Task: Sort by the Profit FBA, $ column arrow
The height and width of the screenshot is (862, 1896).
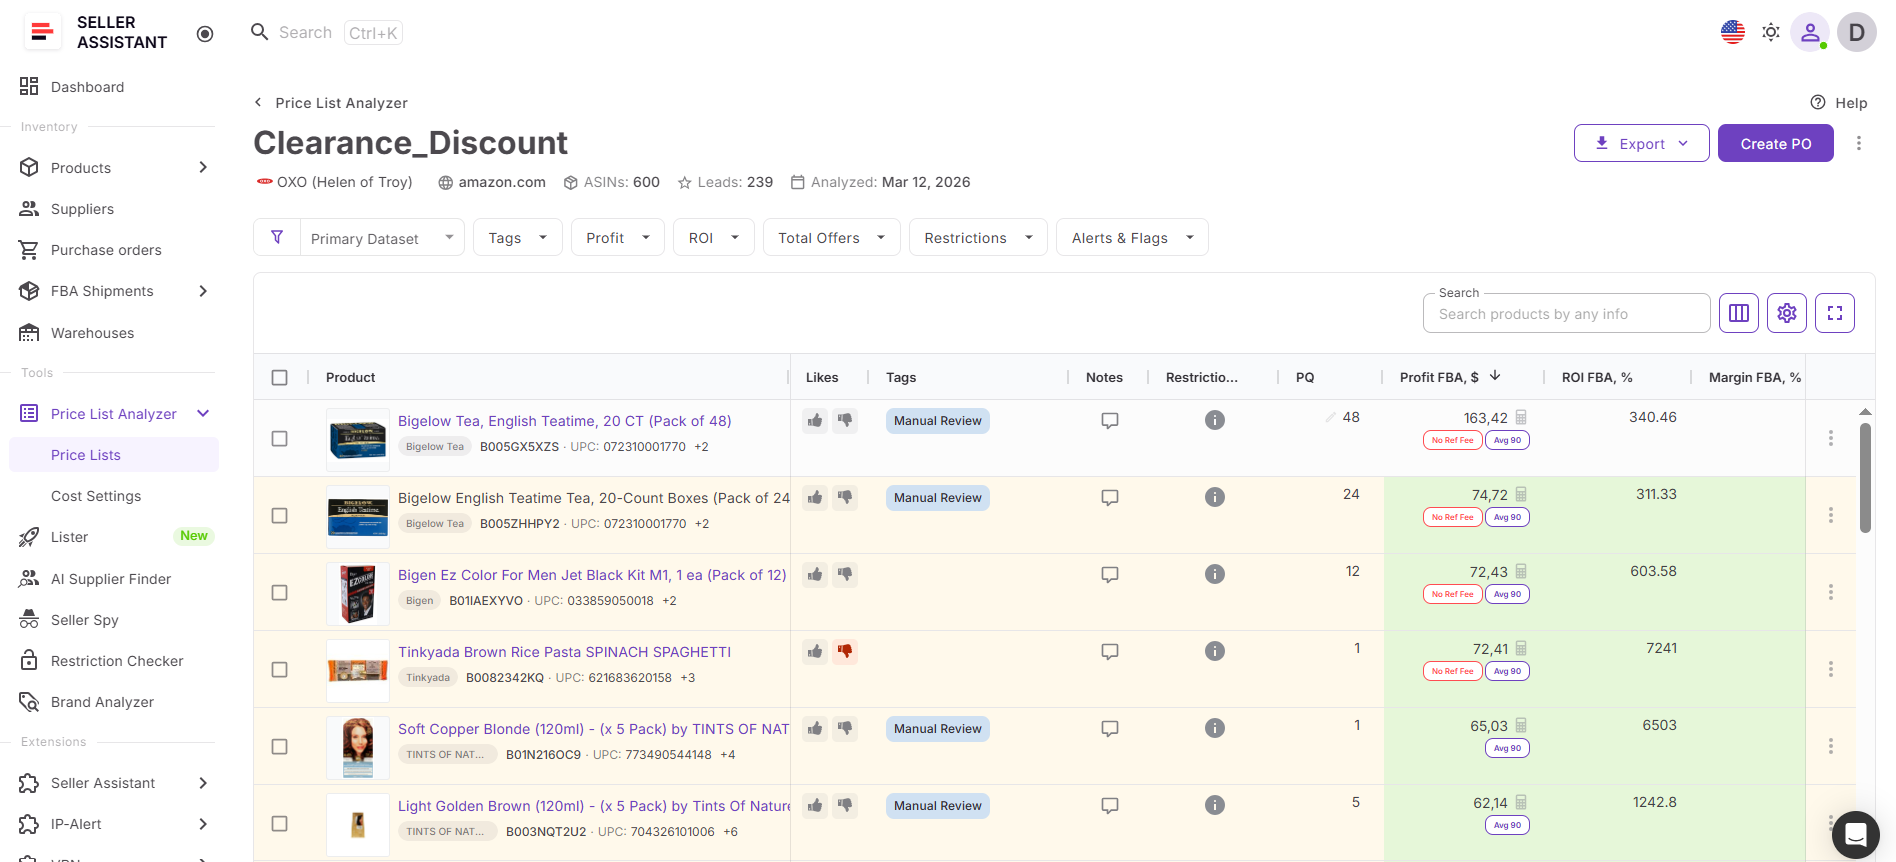Action: 1495,376
